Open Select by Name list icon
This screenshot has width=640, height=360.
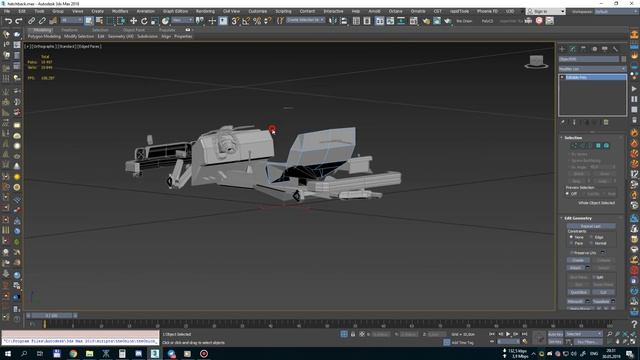pos(99,20)
